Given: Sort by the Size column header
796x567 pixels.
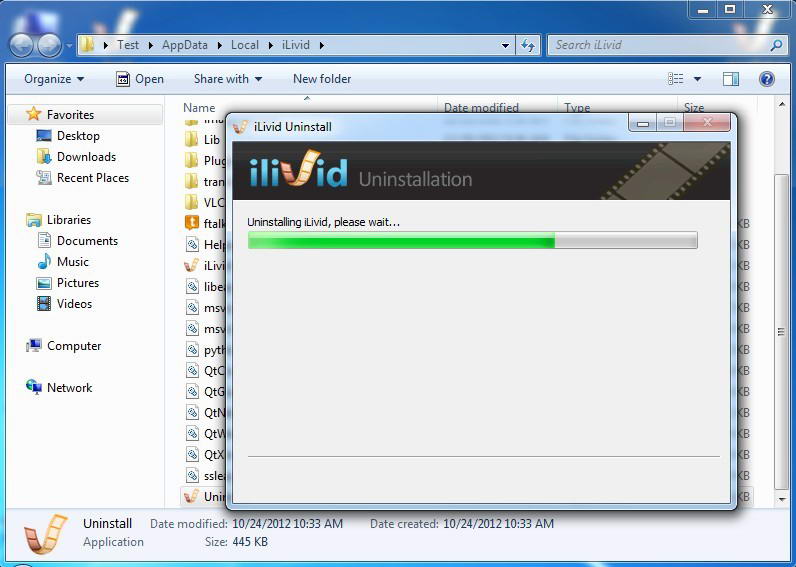Looking at the screenshot, I should pyautogui.click(x=693, y=107).
